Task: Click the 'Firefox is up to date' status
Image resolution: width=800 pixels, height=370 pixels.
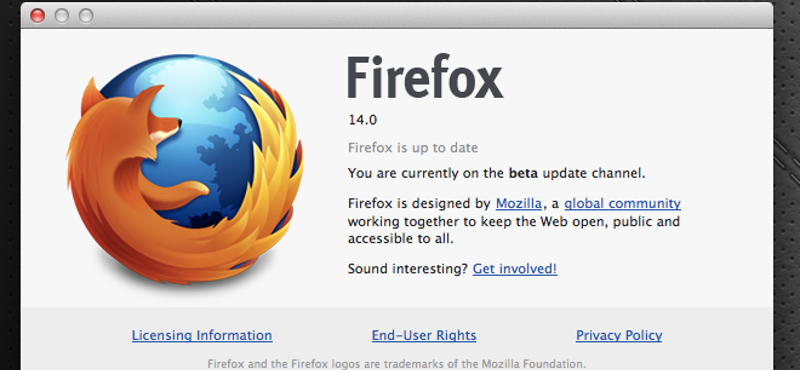Action: click(413, 148)
